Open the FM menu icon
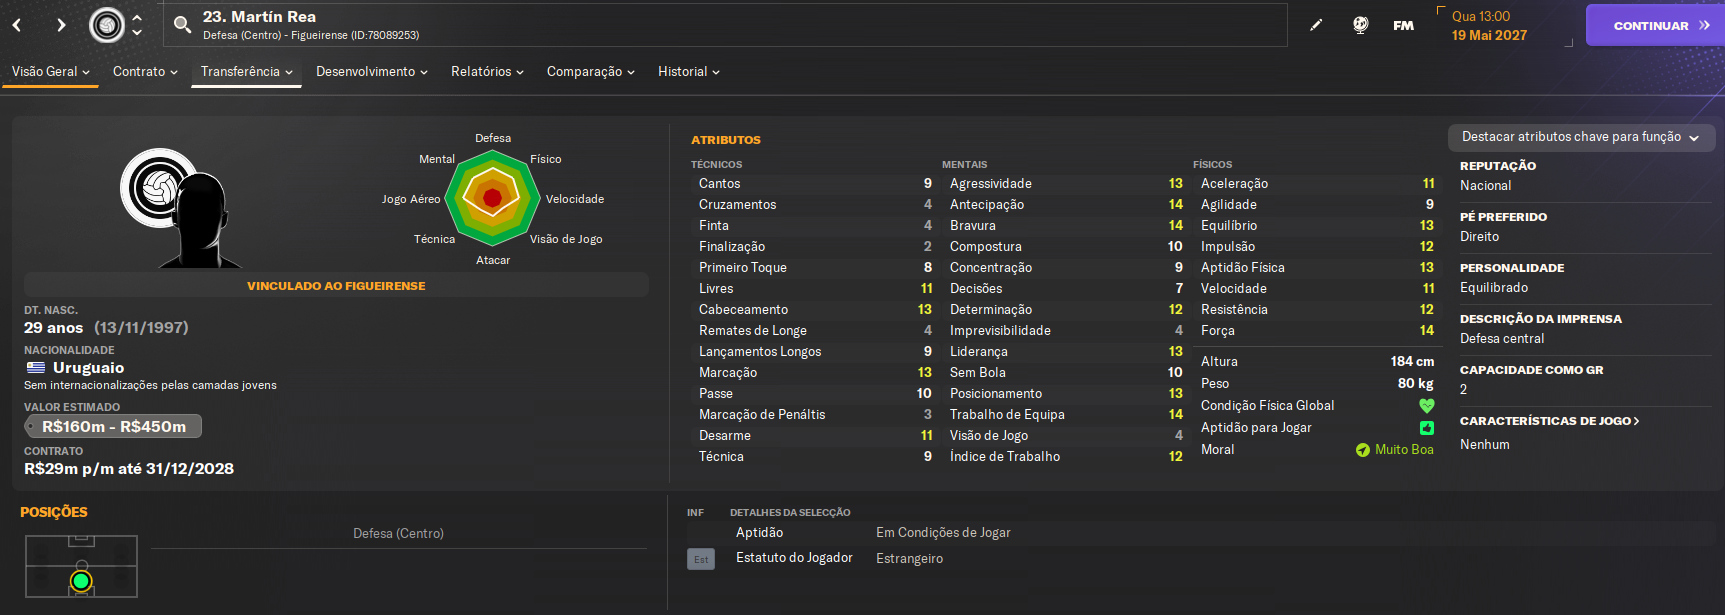 pyautogui.click(x=1403, y=25)
